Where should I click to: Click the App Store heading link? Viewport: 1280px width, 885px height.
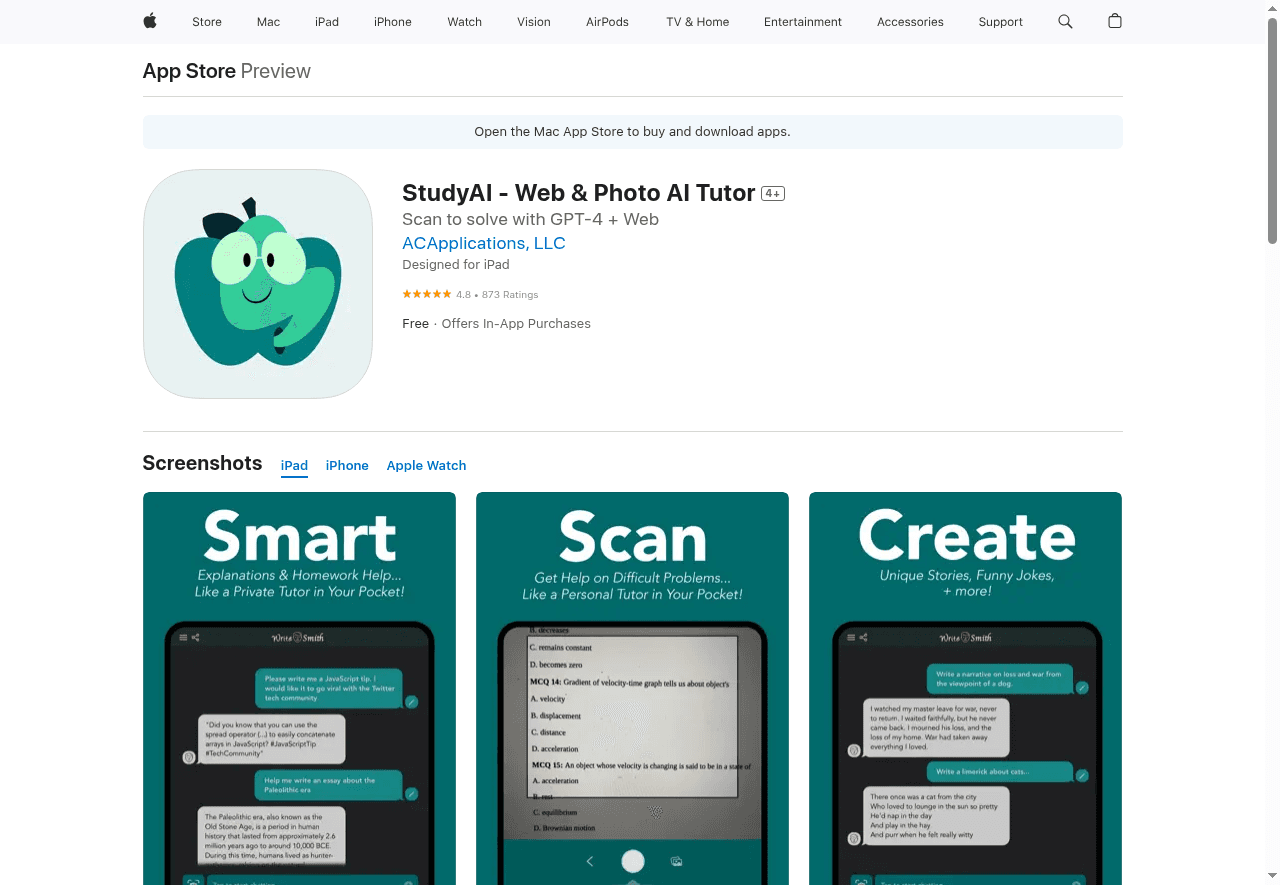[189, 71]
